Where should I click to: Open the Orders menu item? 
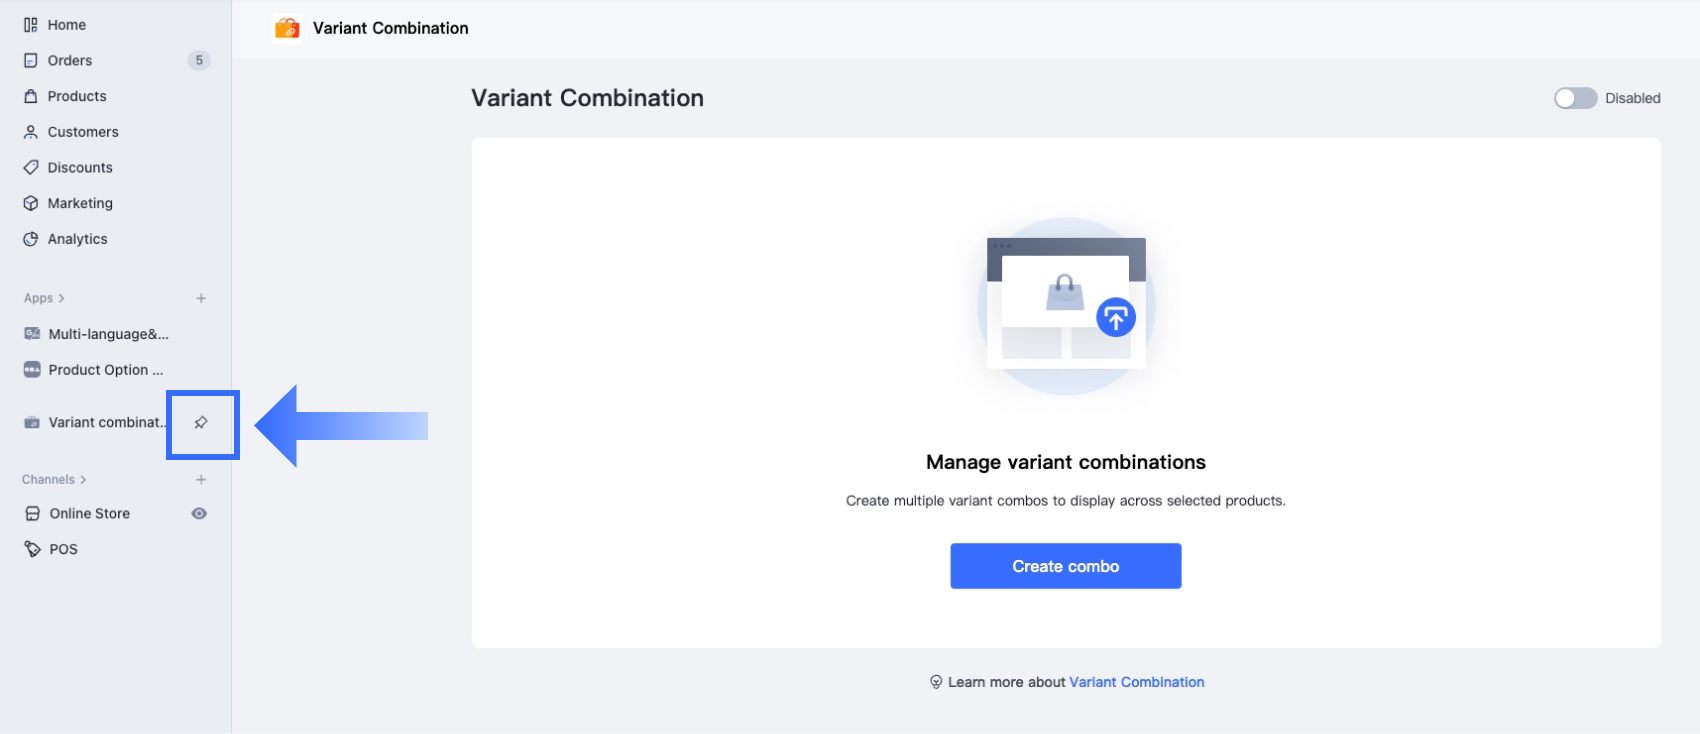click(x=70, y=61)
